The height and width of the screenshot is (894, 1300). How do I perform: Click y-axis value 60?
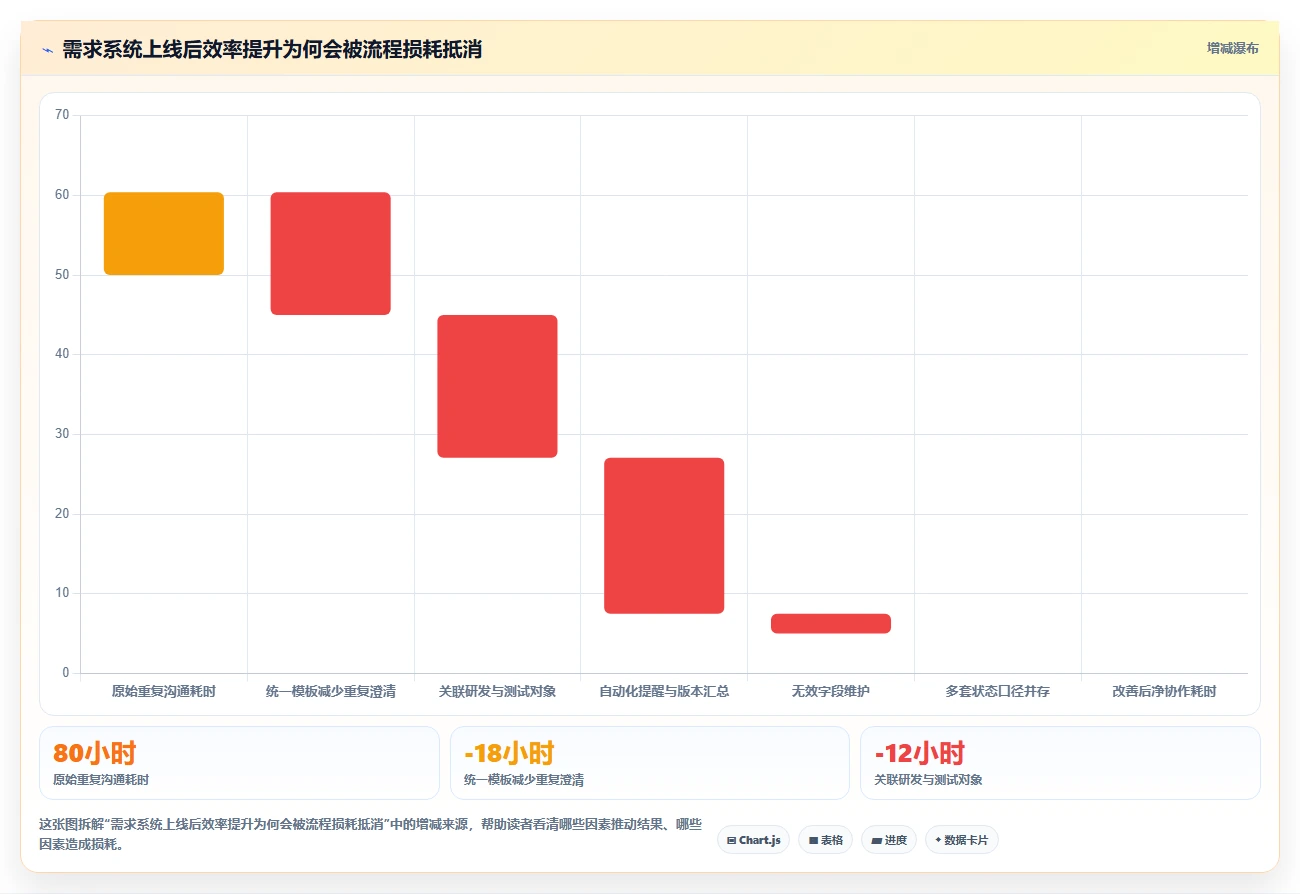pyautogui.click(x=62, y=195)
